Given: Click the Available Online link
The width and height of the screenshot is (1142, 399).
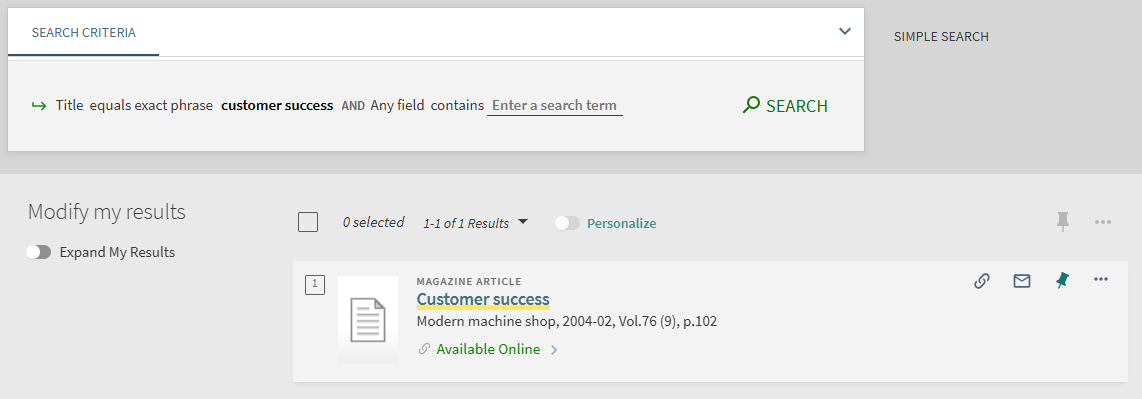Looking at the screenshot, I should (488, 349).
